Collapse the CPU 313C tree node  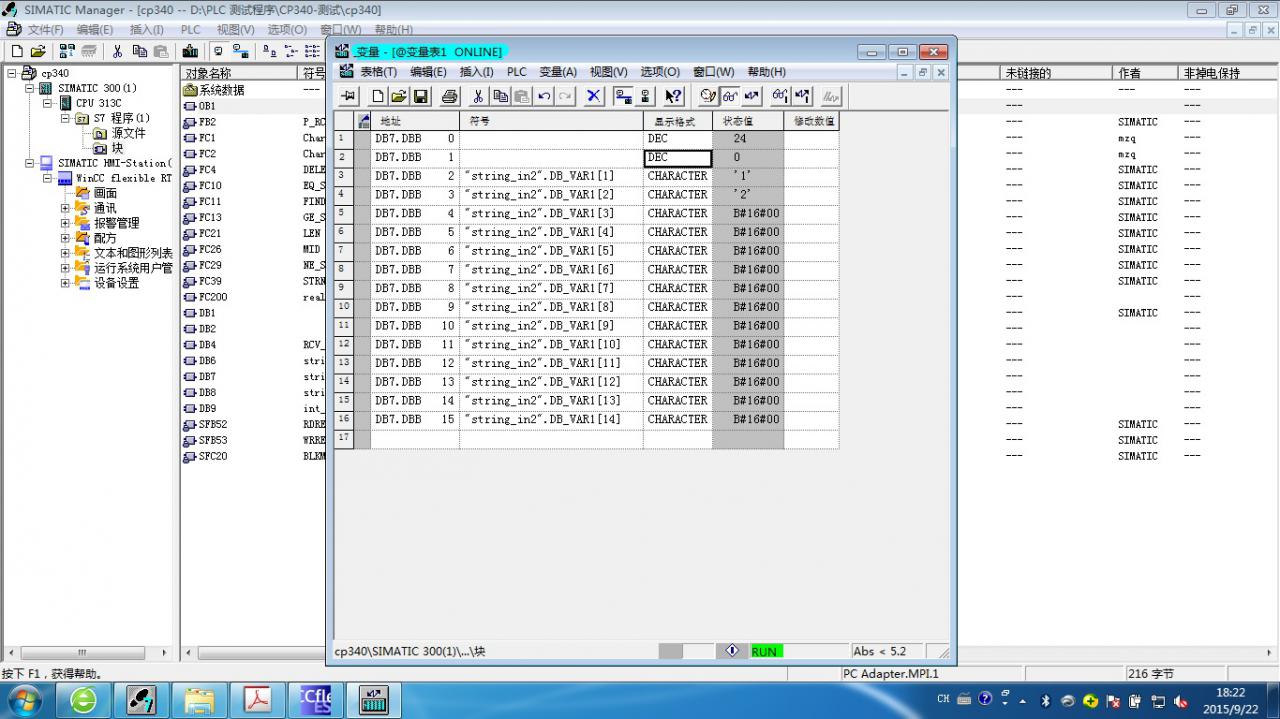click(x=47, y=103)
